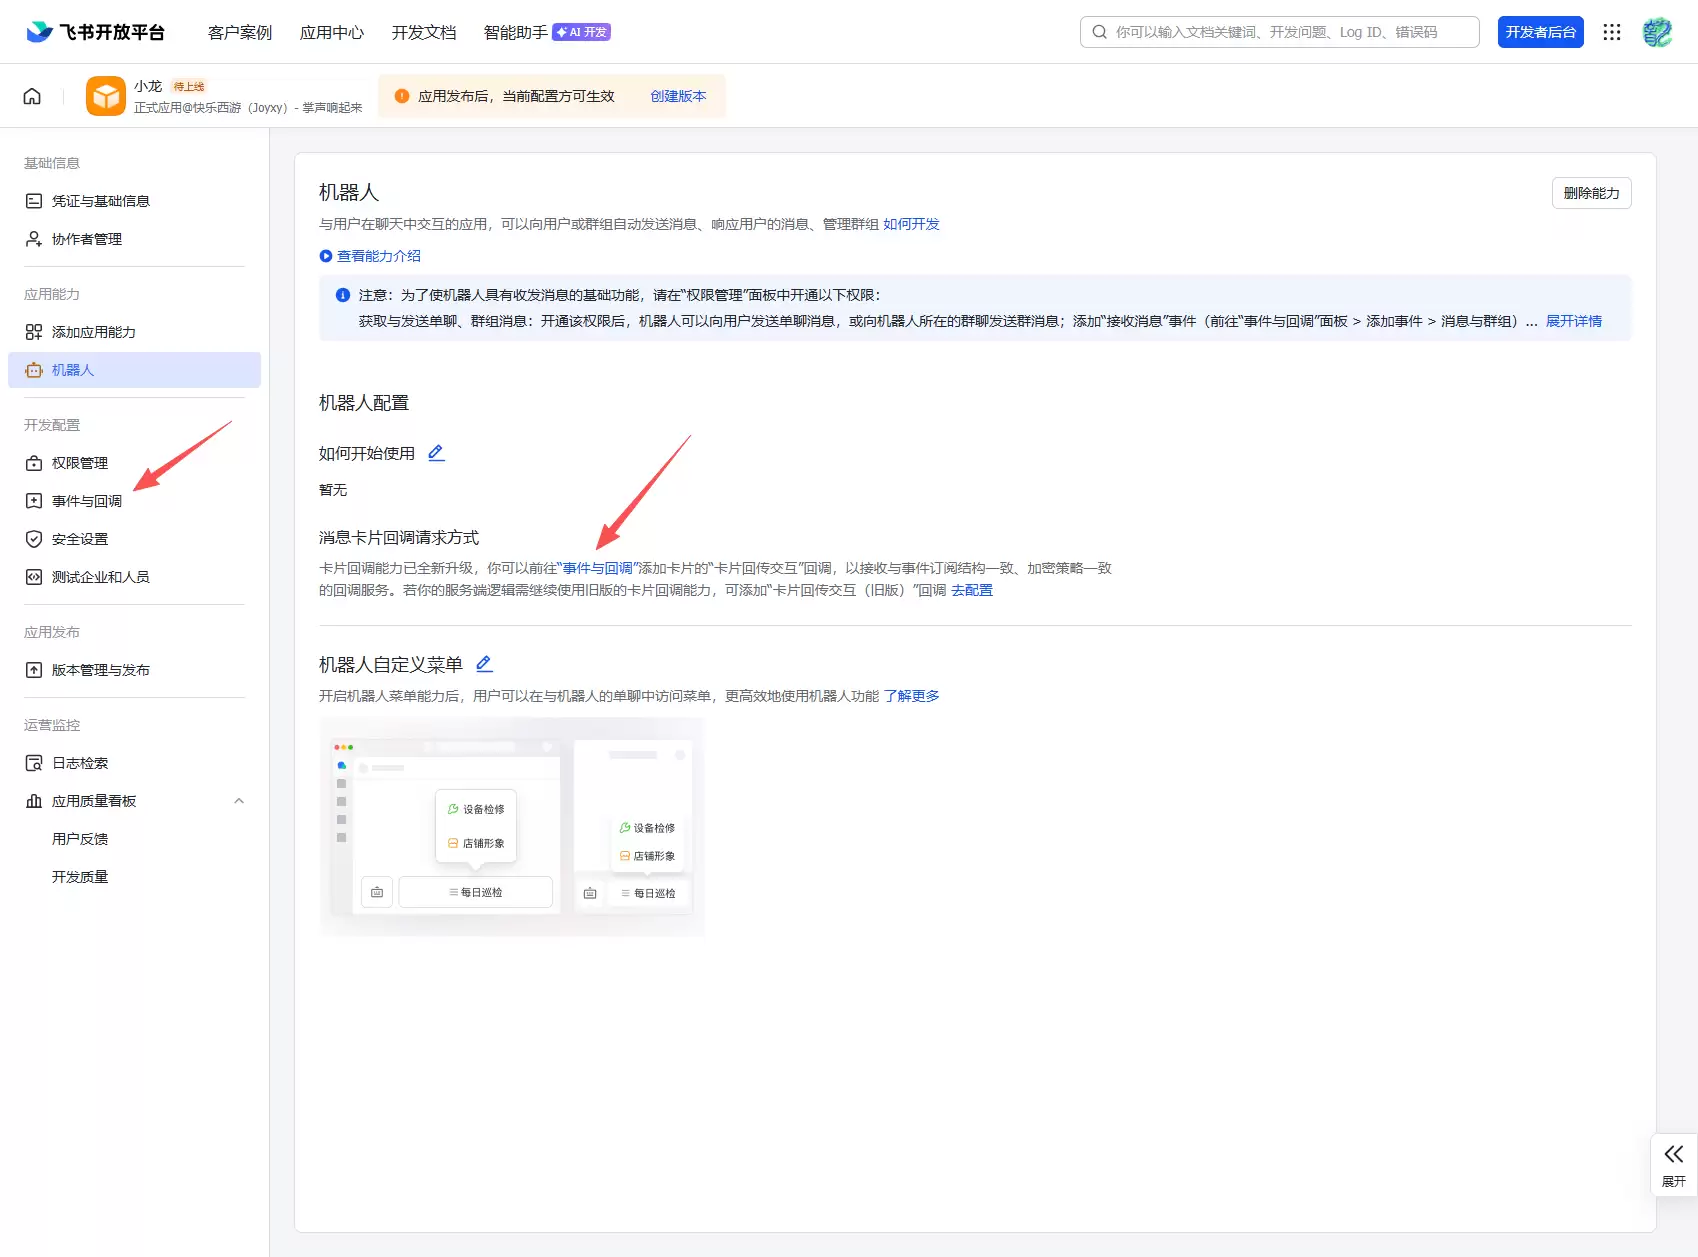Focus the documentation search input field
Image resolution: width=1698 pixels, height=1257 pixels.
tap(1290, 32)
